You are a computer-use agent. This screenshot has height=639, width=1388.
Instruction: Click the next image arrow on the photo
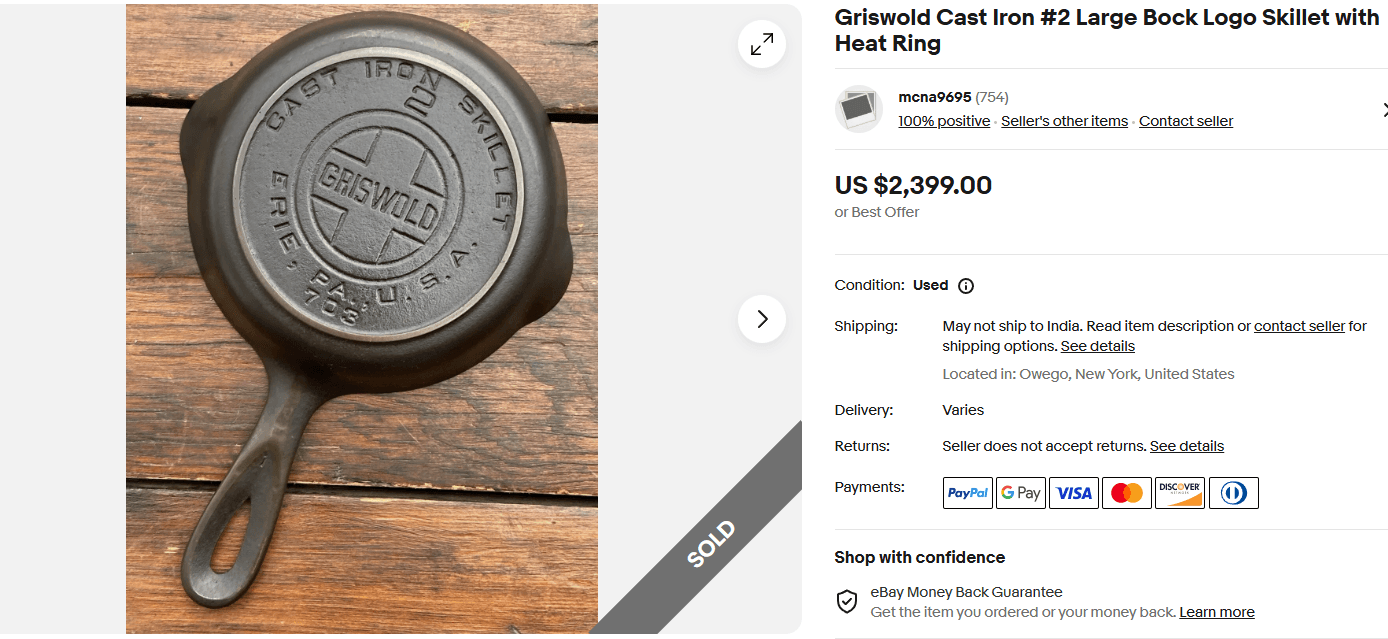761,319
